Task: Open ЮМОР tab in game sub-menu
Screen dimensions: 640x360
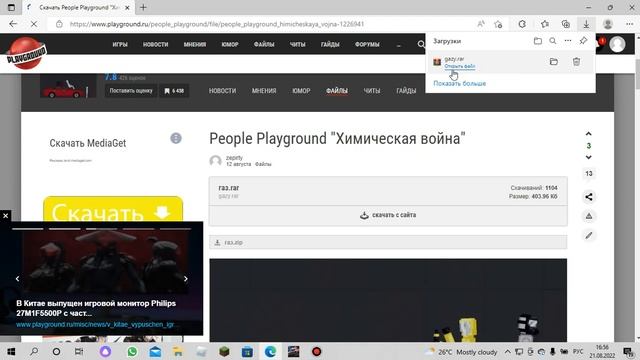Action: (x=301, y=91)
